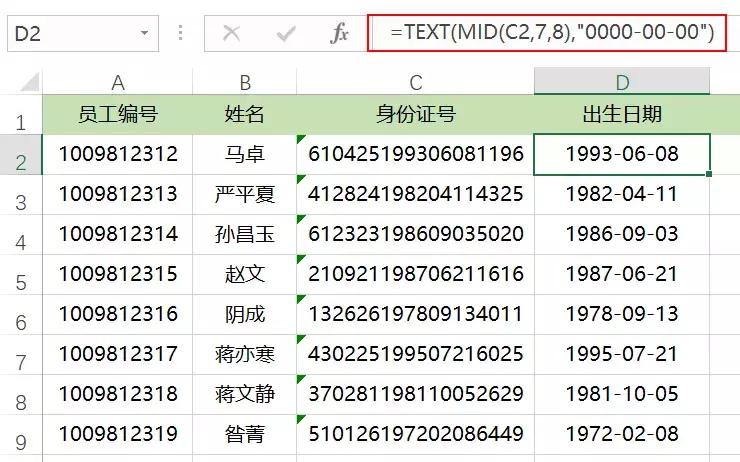
Task: Click ID cell 430225199507216025
Action: 415,355
